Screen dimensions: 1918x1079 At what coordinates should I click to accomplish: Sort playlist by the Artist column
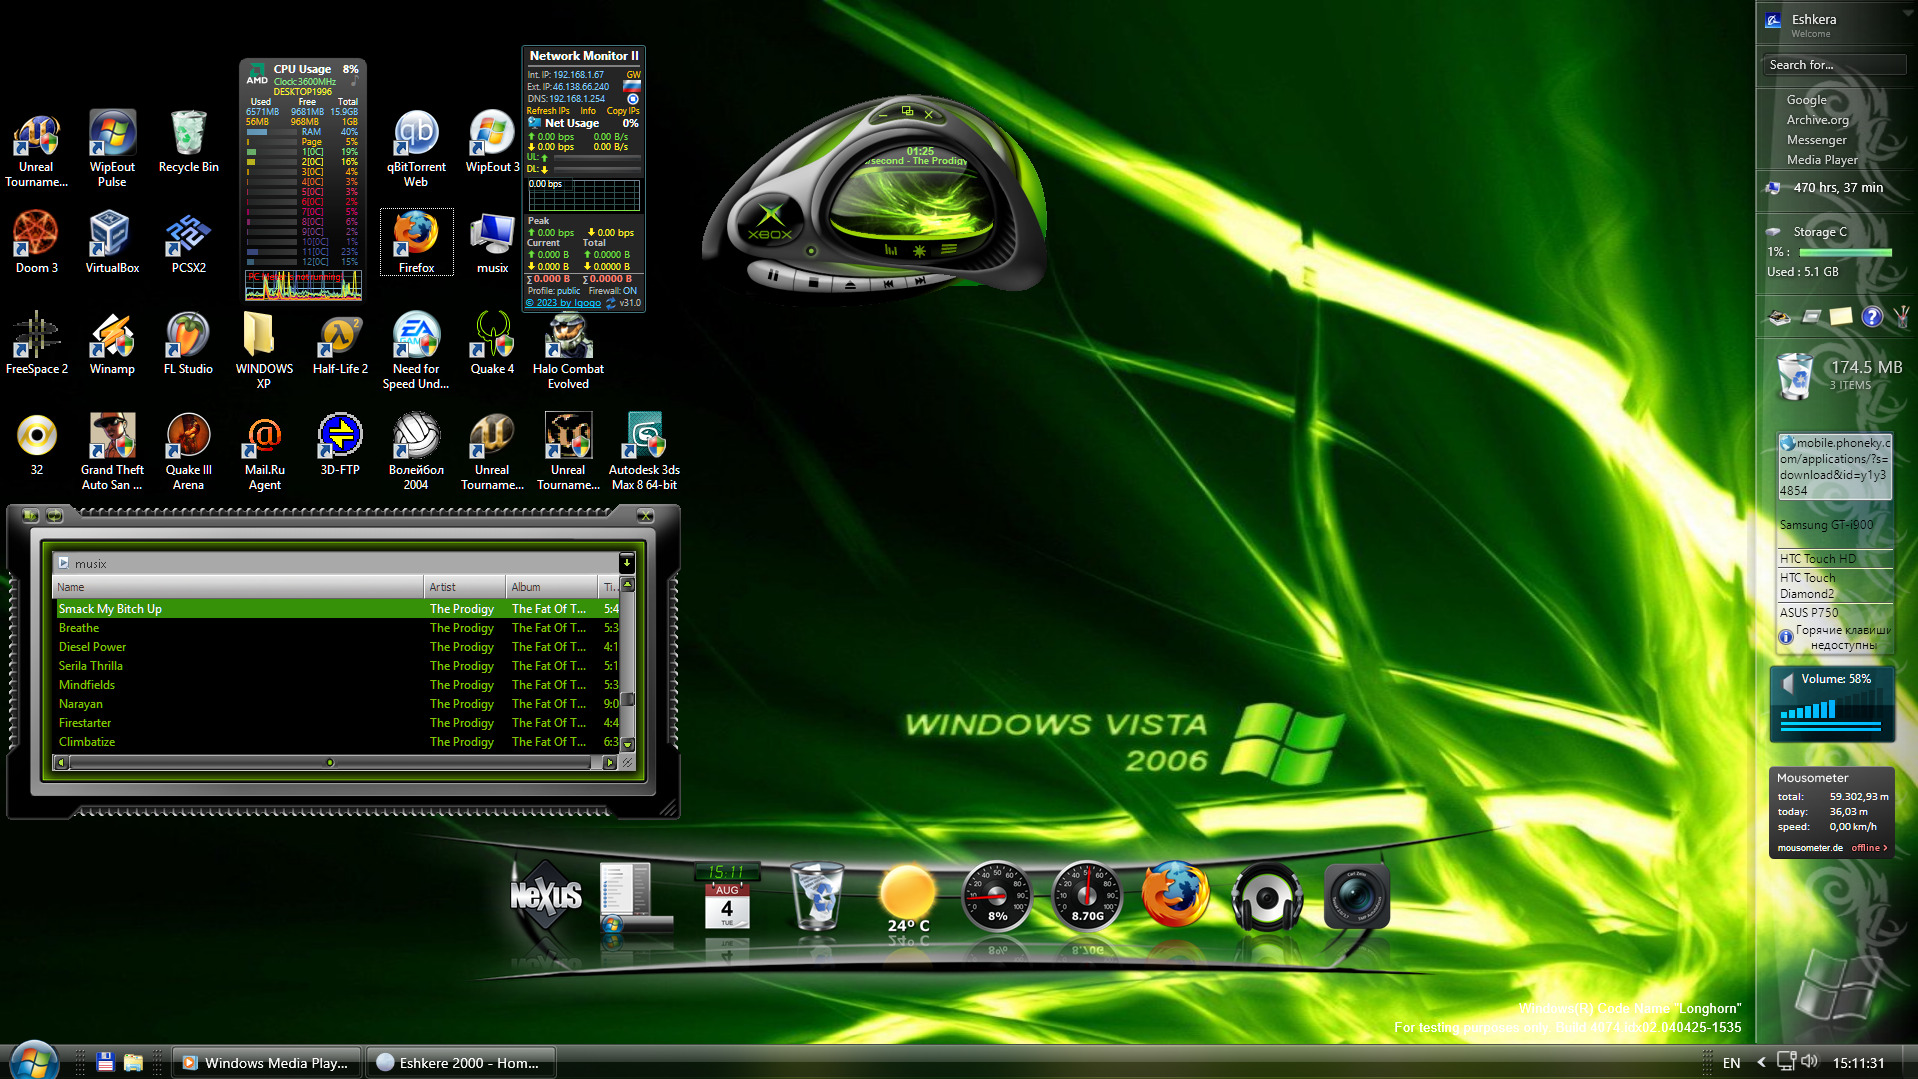(465, 587)
